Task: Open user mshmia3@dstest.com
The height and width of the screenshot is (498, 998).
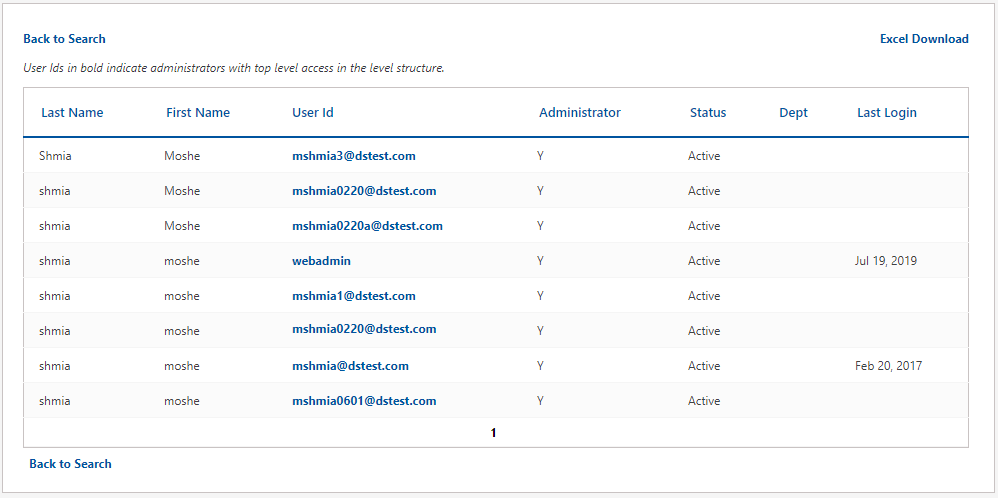Action: click(353, 156)
